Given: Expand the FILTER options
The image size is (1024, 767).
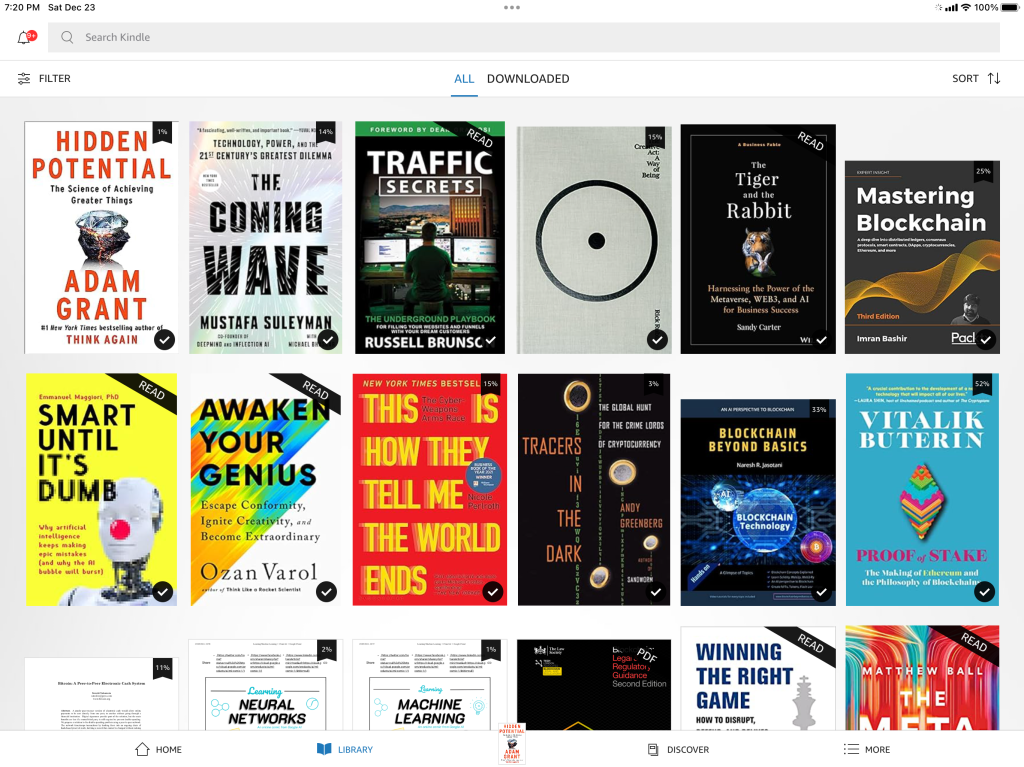Looking at the screenshot, I should (x=54, y=78).
